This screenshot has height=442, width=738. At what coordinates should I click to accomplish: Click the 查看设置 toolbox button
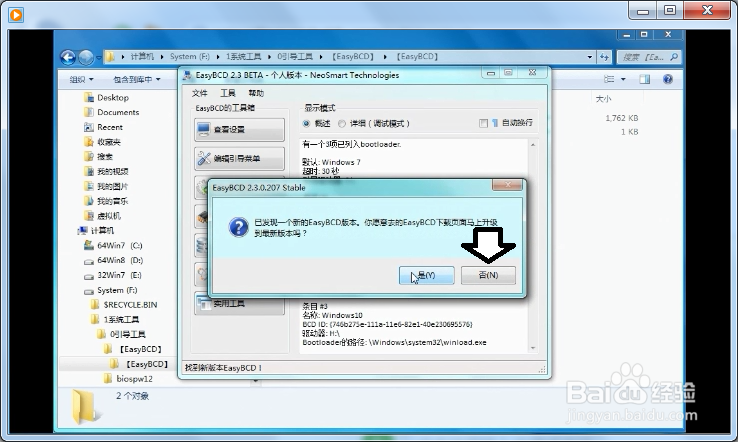pyautogui.click(x=240, y=129)
